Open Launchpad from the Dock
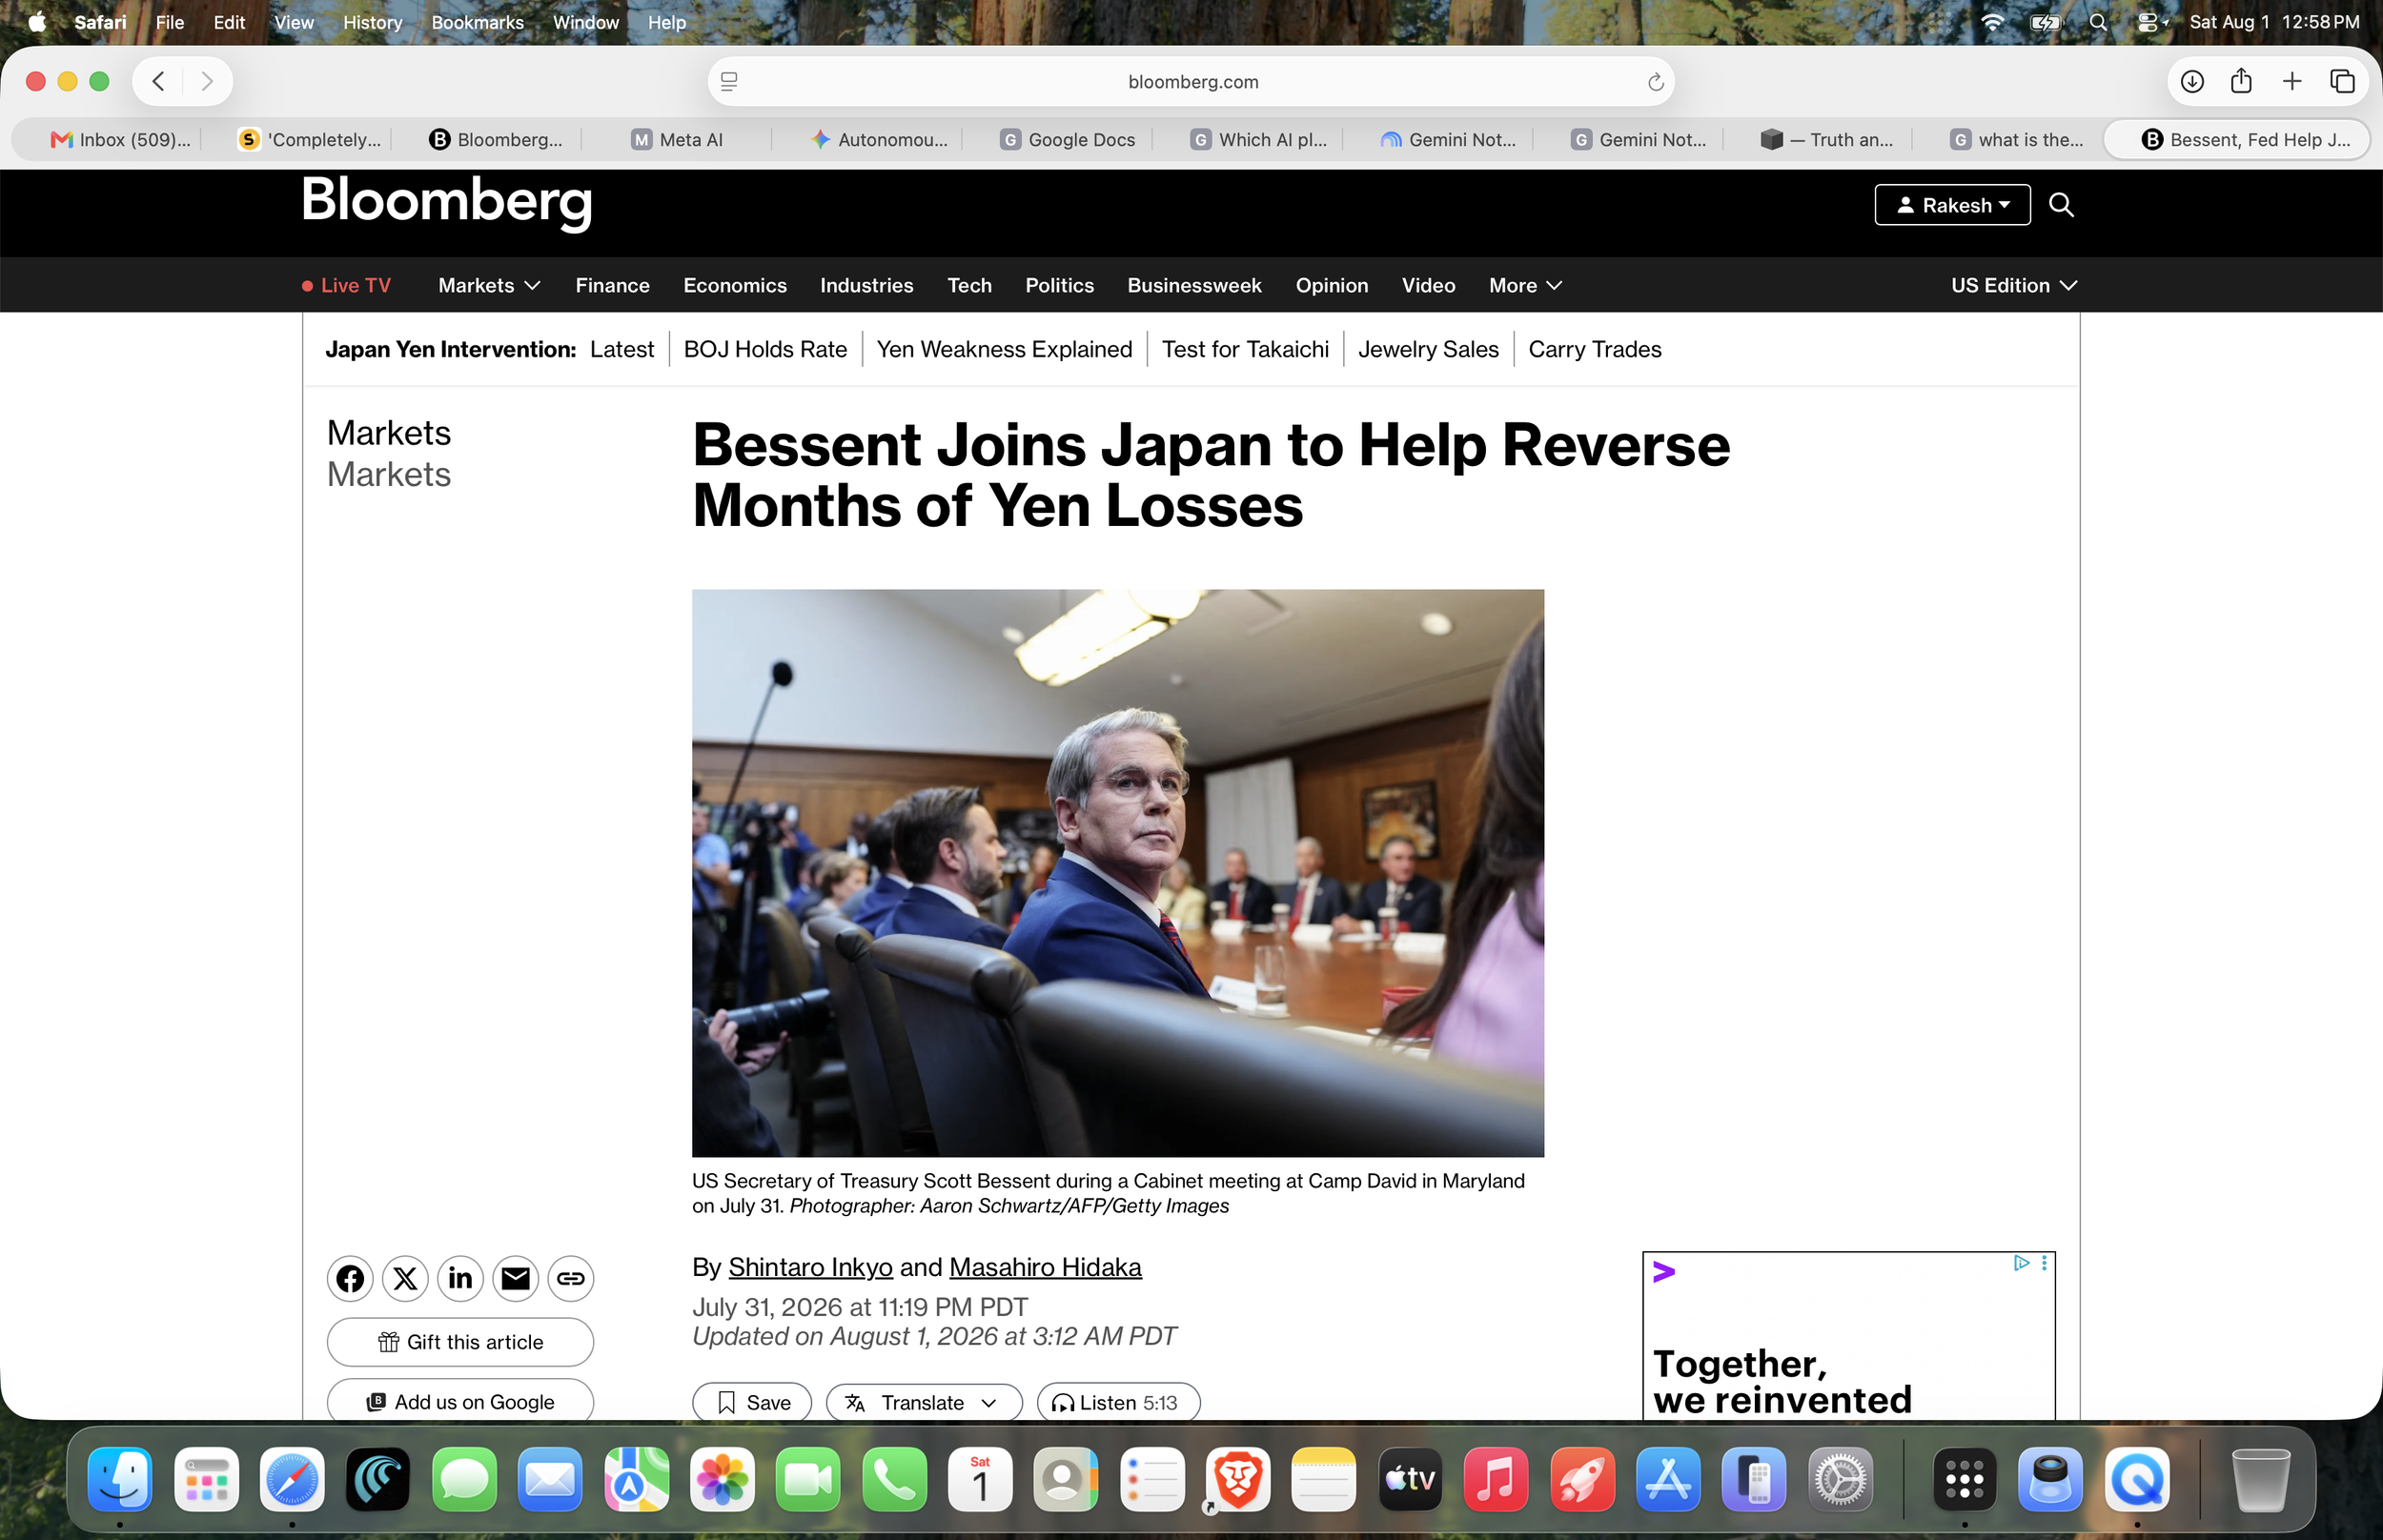Viewport: 2383px width, 1540px height. (206, 1479)
